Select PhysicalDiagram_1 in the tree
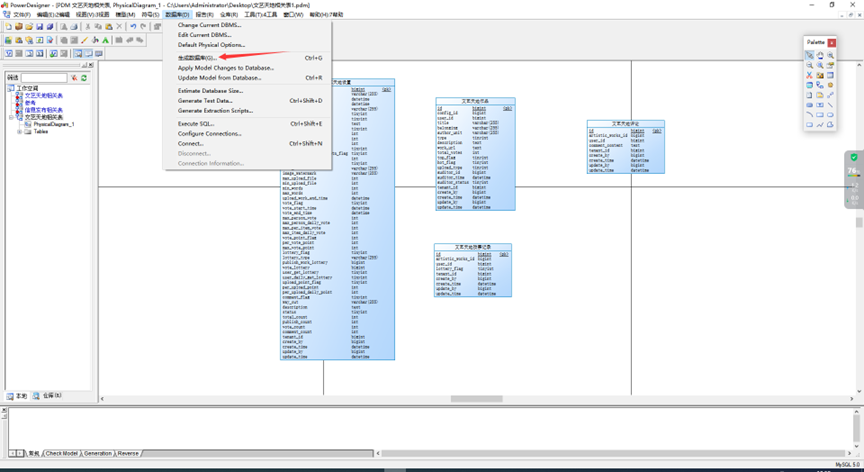This screenshot has height=472, width=864. click(x=53, y=124)
